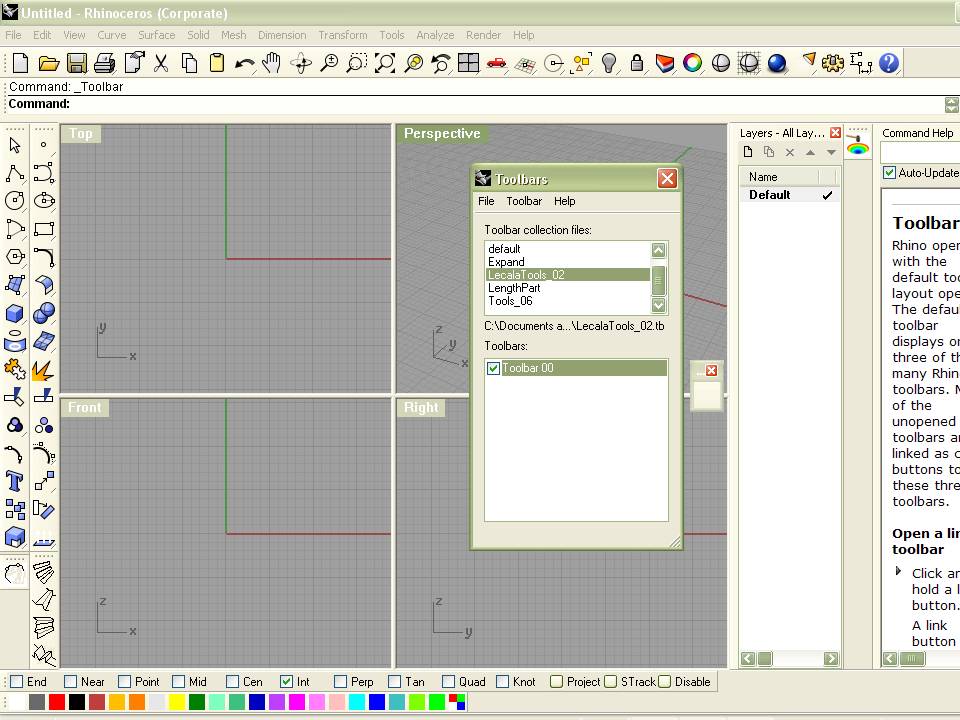Viewport: 960px width, 720px height.
Task: Open the Toolbar menu in Toolbars dialog
Action: pos(524,201)
